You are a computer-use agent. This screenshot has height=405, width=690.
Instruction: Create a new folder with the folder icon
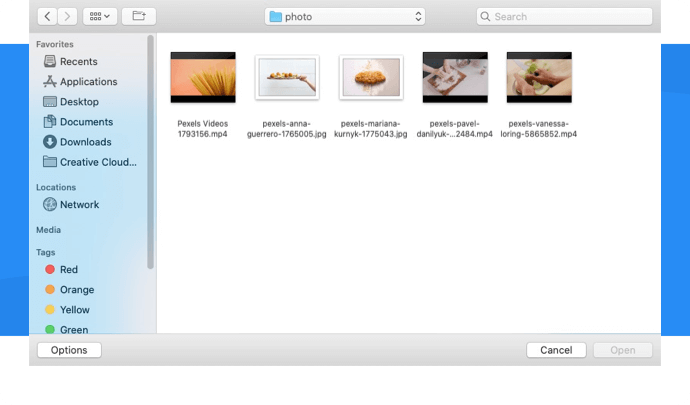[139, 17]
